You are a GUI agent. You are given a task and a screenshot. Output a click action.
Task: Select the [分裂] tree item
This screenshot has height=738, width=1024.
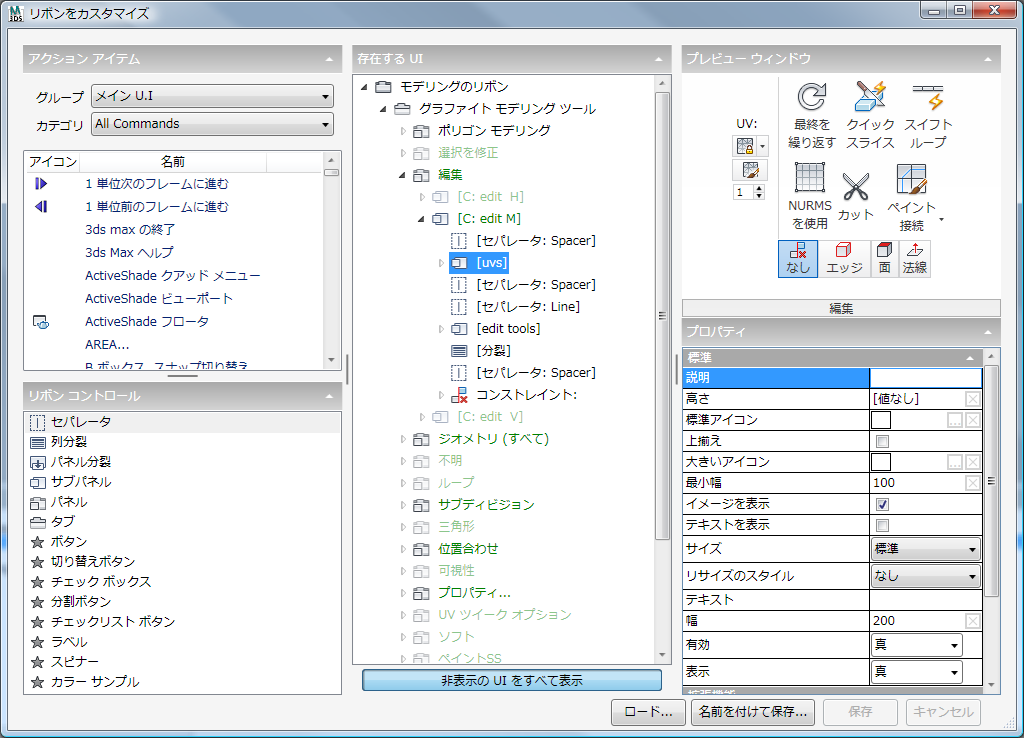(x=493, y=351)
